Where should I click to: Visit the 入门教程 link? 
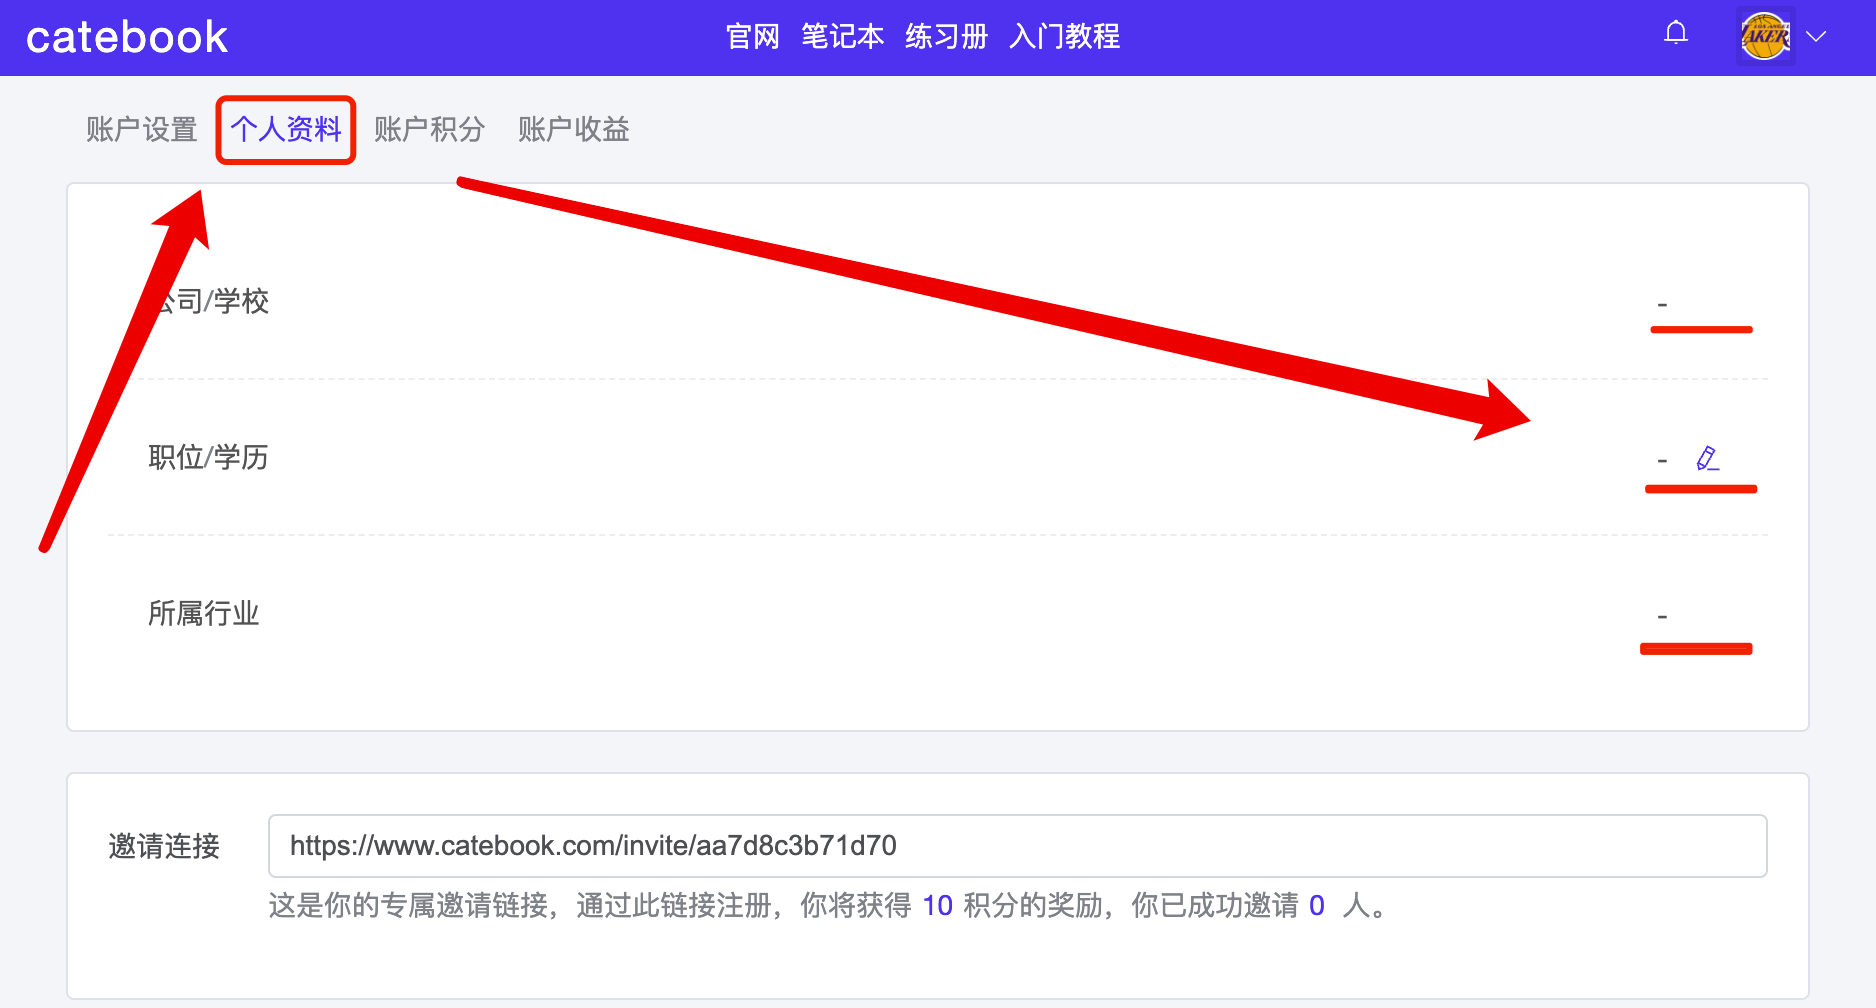pos(1064,37)
